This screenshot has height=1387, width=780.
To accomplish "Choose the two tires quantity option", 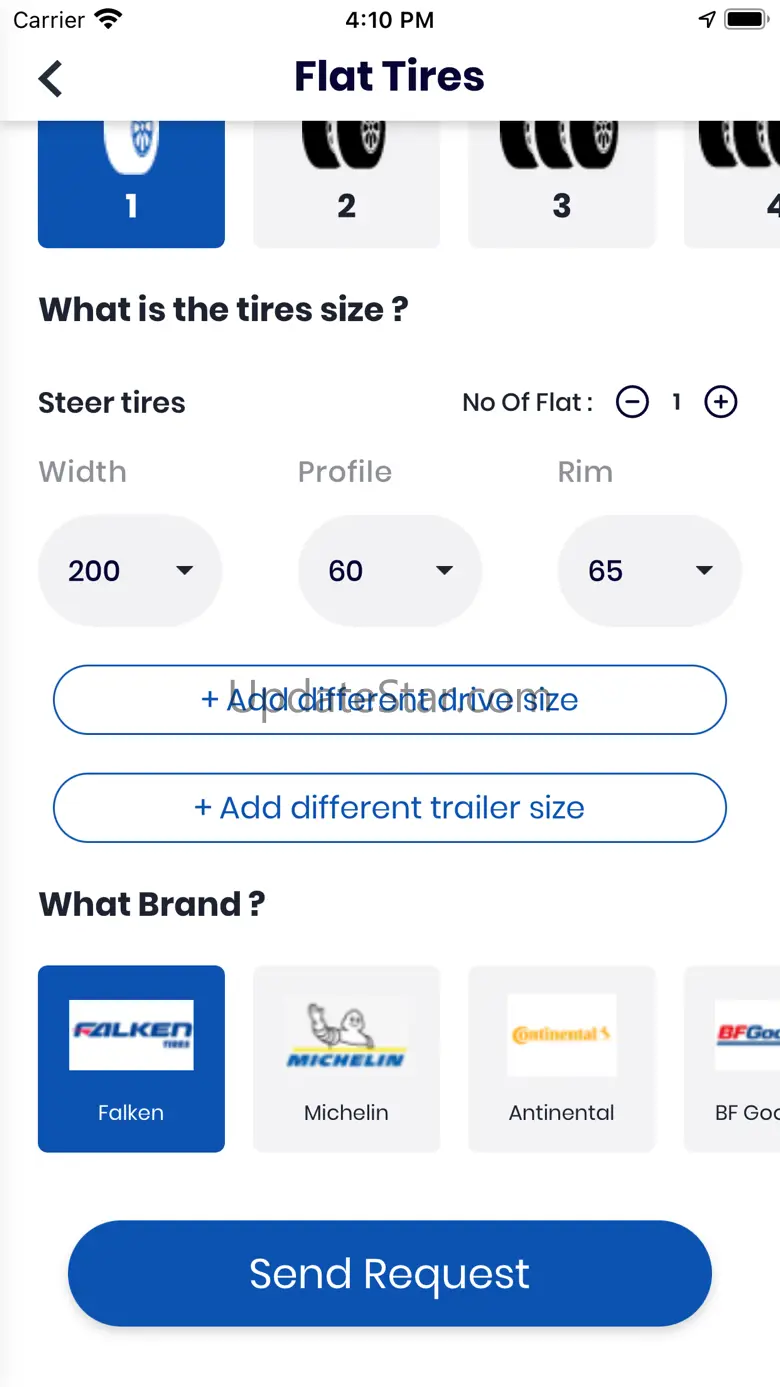I will pos(346,184).
